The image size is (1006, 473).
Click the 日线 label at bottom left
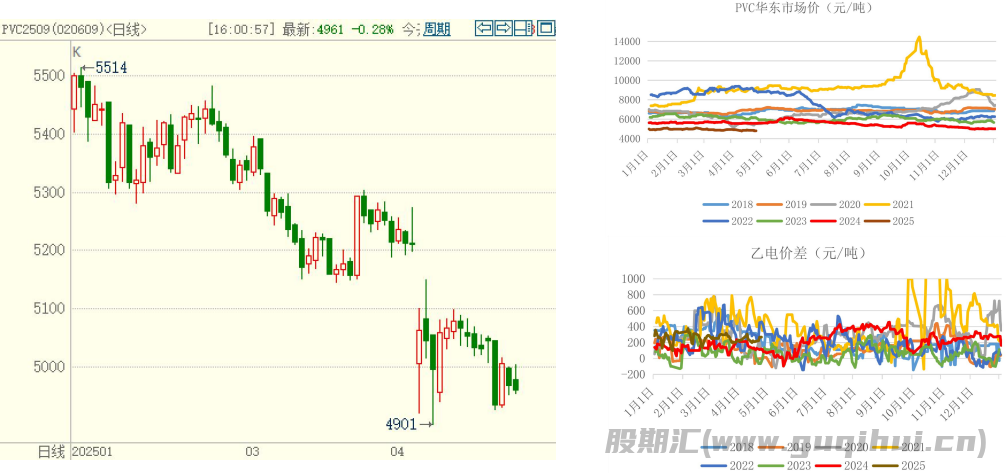coord(50,451)
